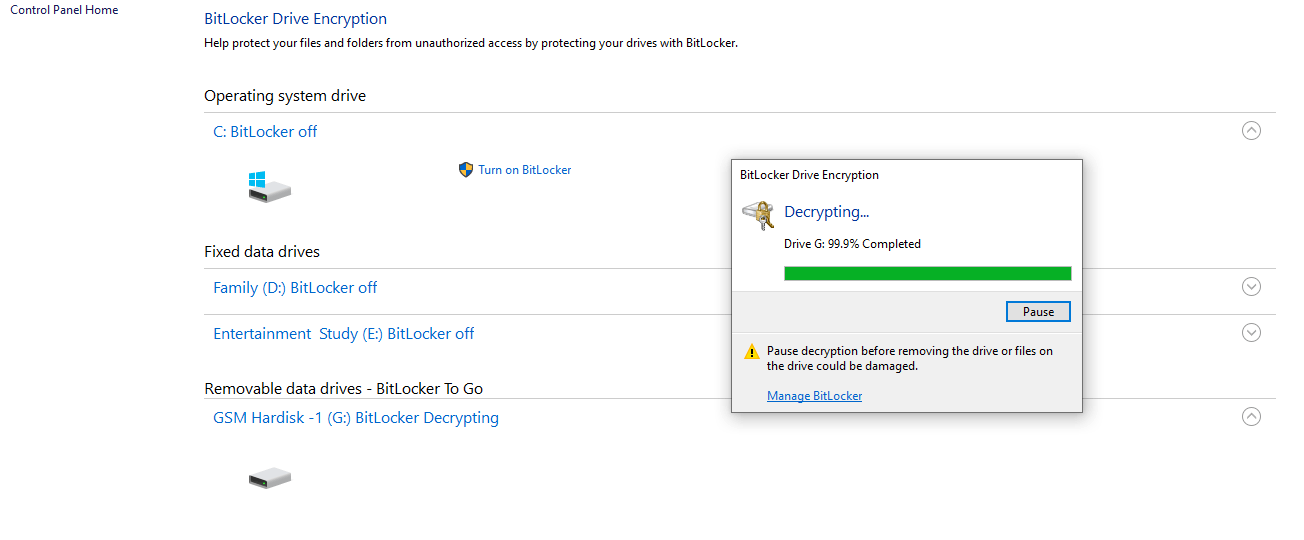The height and width of the screenshot is (540, 1304).
Task: Expand the Entertainment Study (E:) chevron
Action: click(1251, 332)
